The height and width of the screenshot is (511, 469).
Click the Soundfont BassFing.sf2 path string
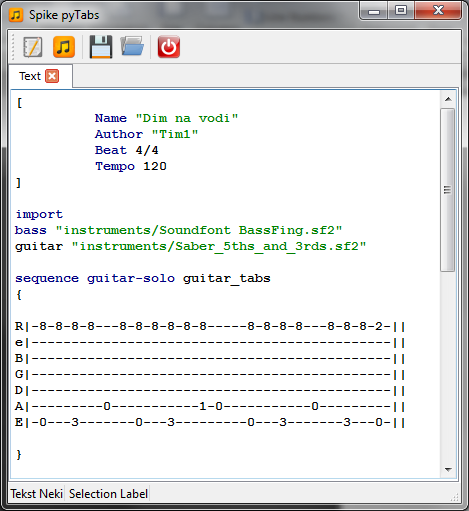coord(199,230)
